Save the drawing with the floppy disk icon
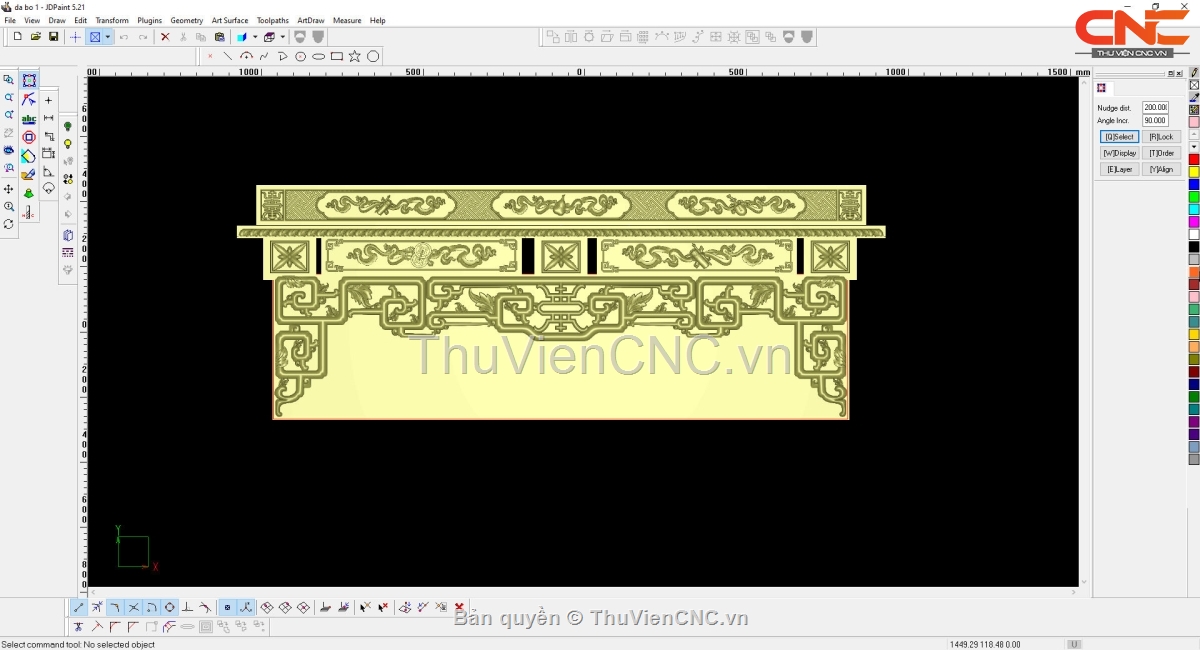 [x=54, y=37]
